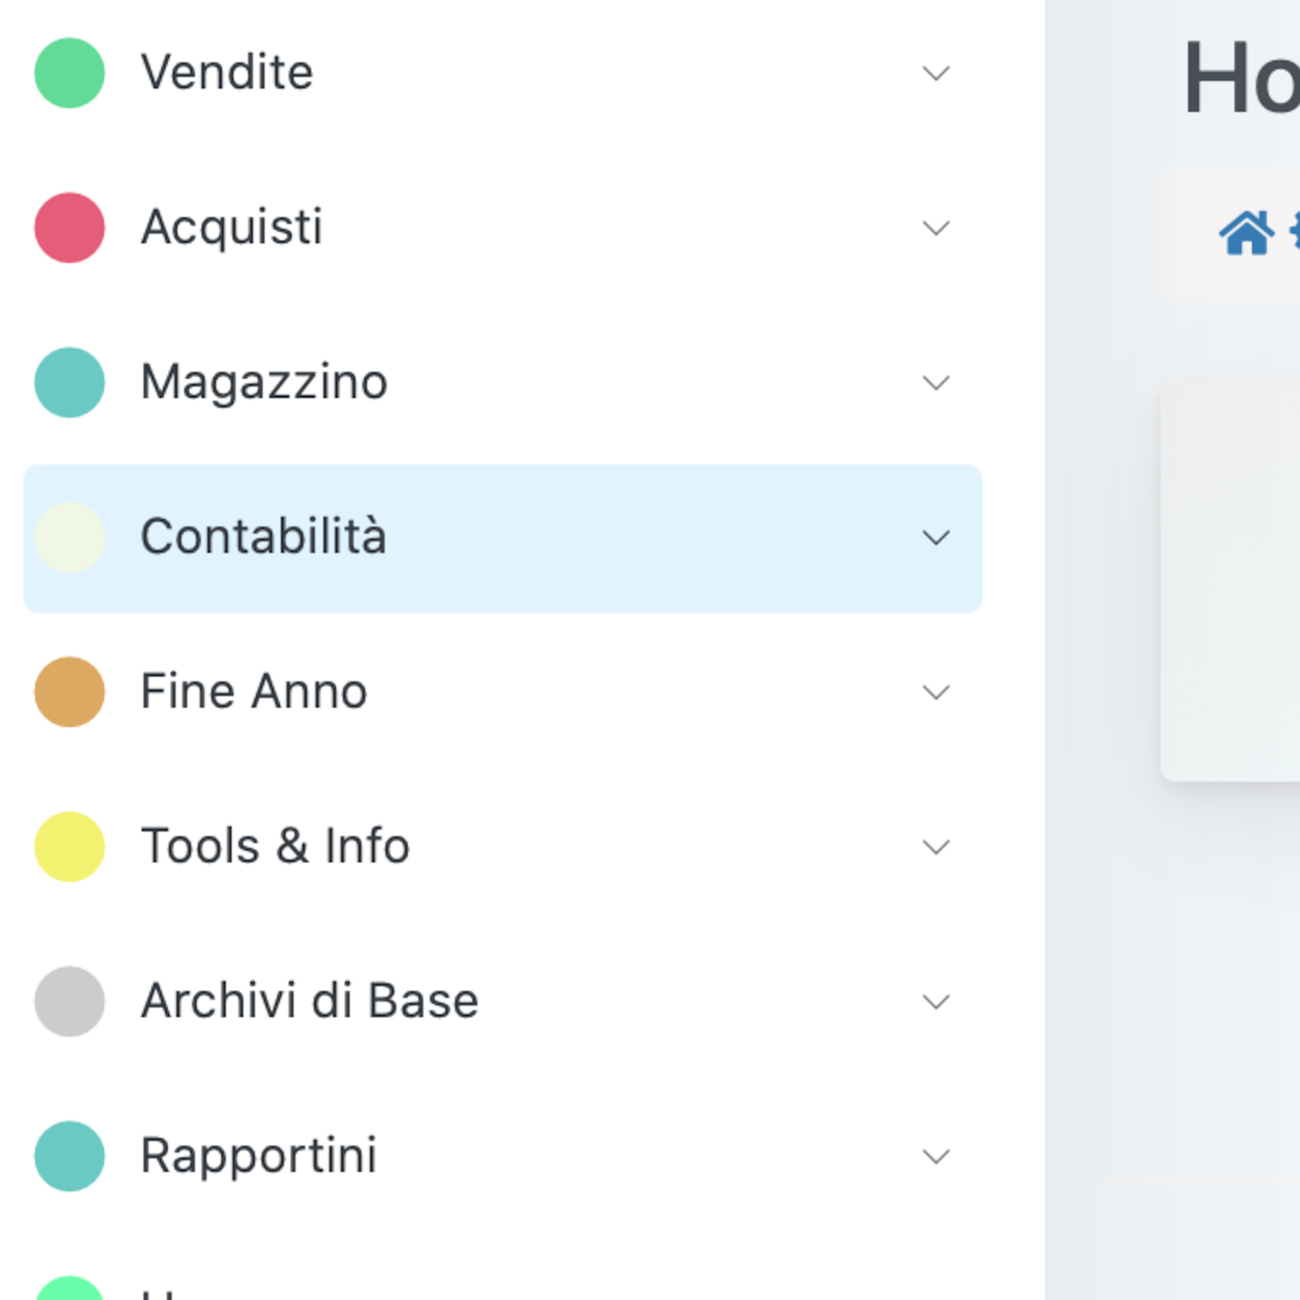Click the yellow Tools & Info circle
The image size is (1300, 1300).
point(69,847)
